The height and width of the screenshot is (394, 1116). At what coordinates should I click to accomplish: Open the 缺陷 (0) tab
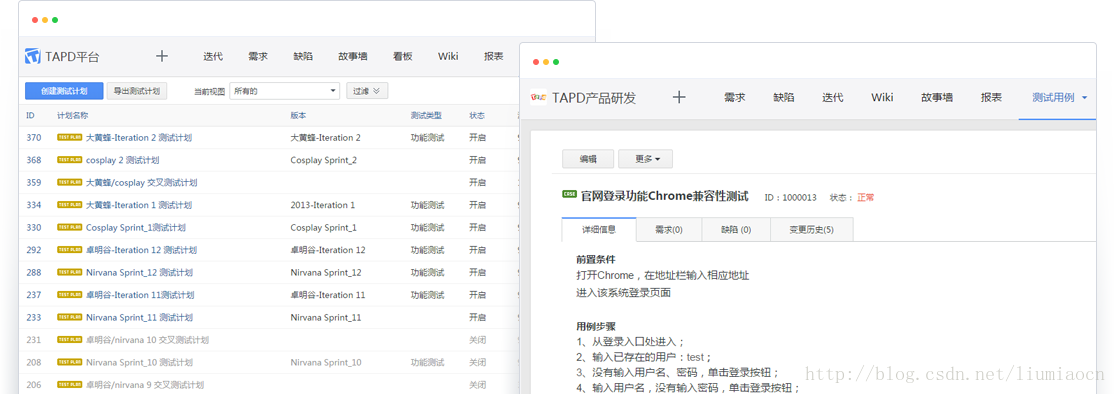736,230
